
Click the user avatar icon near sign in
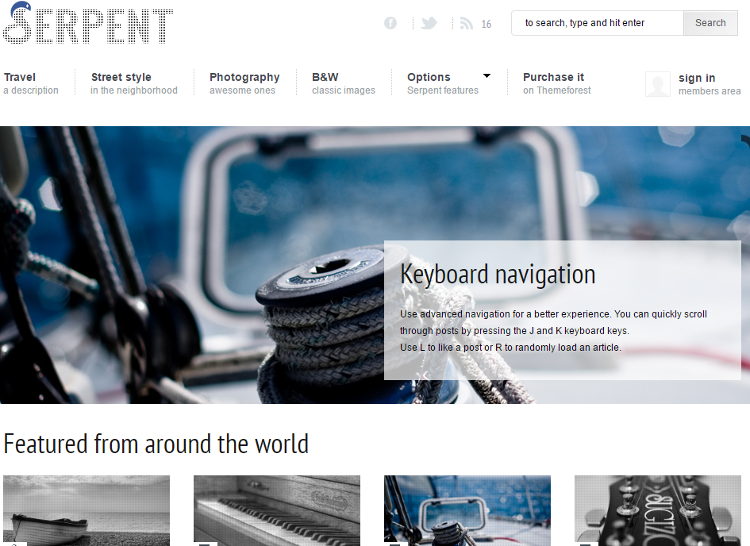[x=658, y=84]
